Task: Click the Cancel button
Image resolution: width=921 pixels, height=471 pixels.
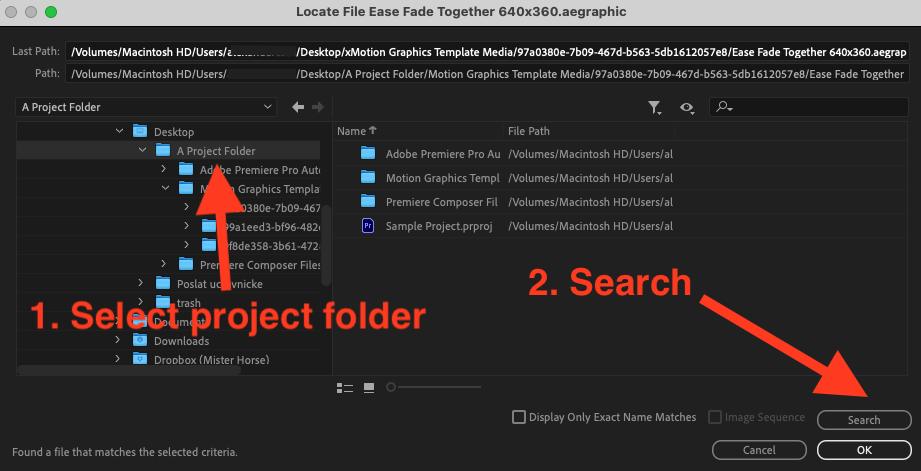Action: click(759, 450)
